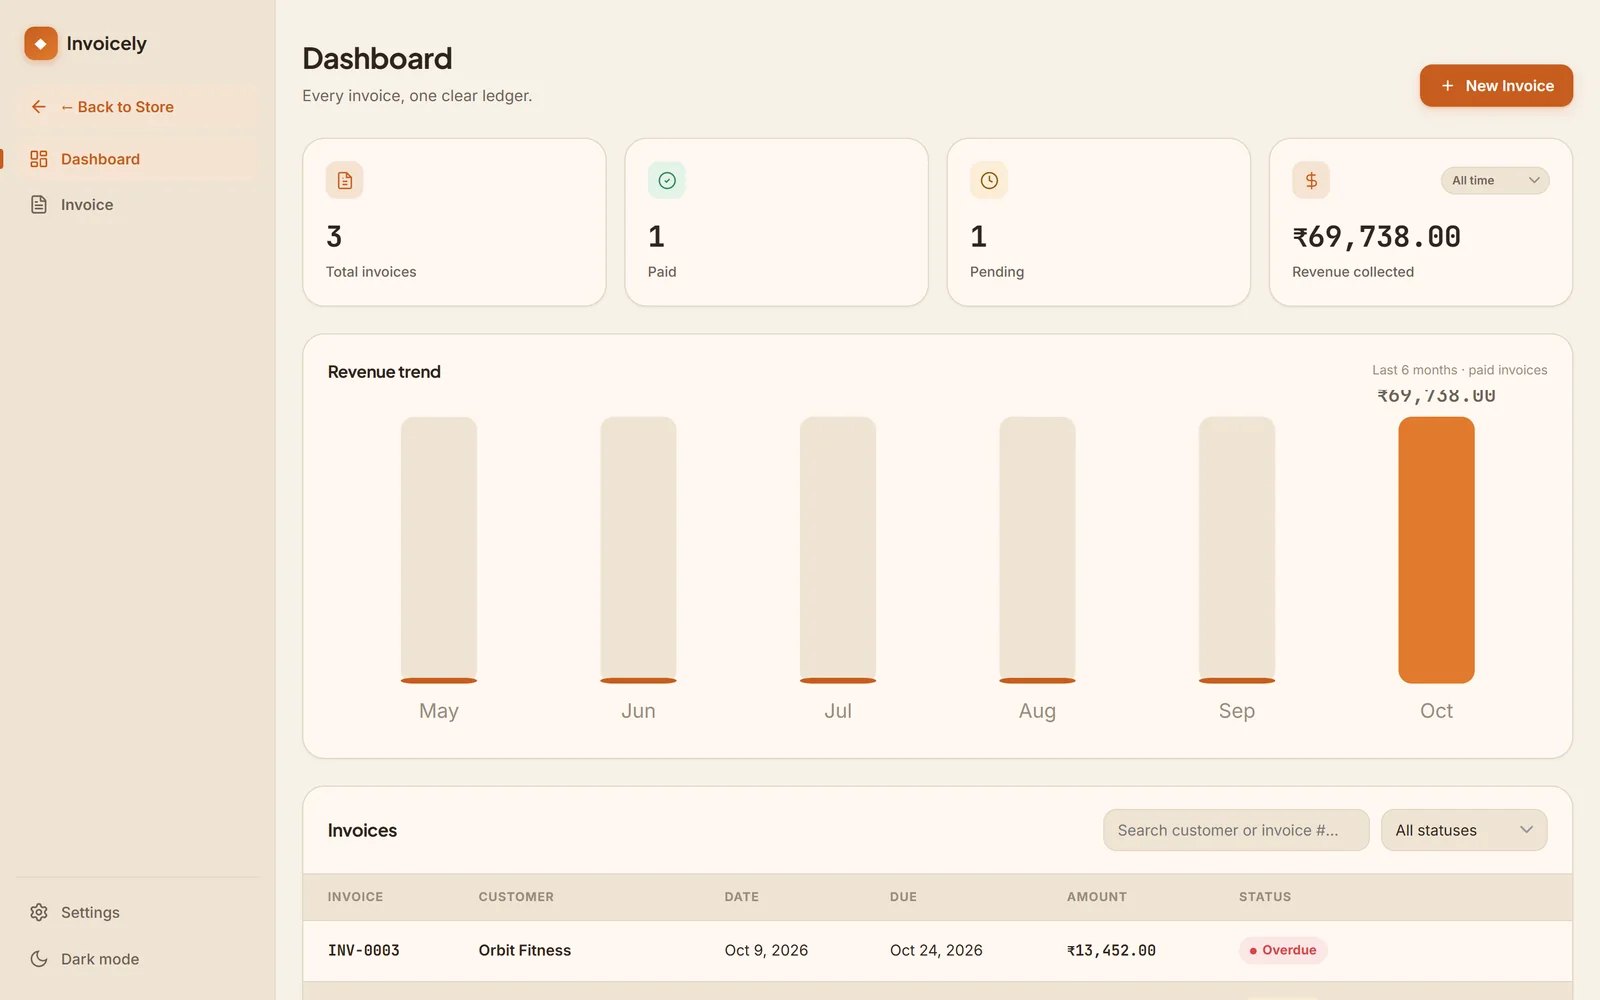Select the Jul revenue bar
The width and height of the screenshot is (1600, 1000).
click(838, 550)
